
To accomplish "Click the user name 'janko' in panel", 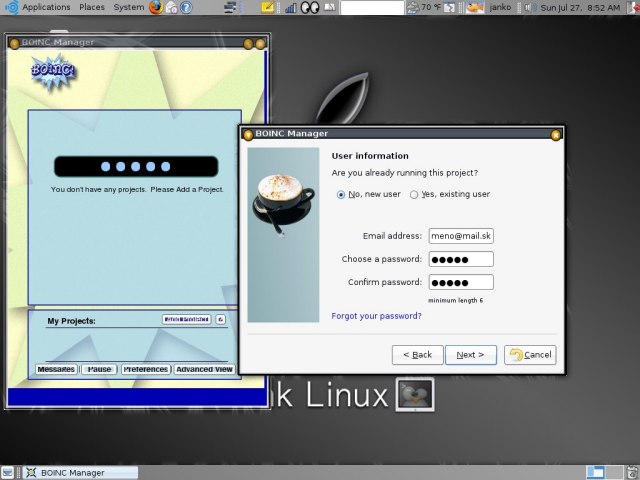I will pyautogui.click(x=500, y=7).
